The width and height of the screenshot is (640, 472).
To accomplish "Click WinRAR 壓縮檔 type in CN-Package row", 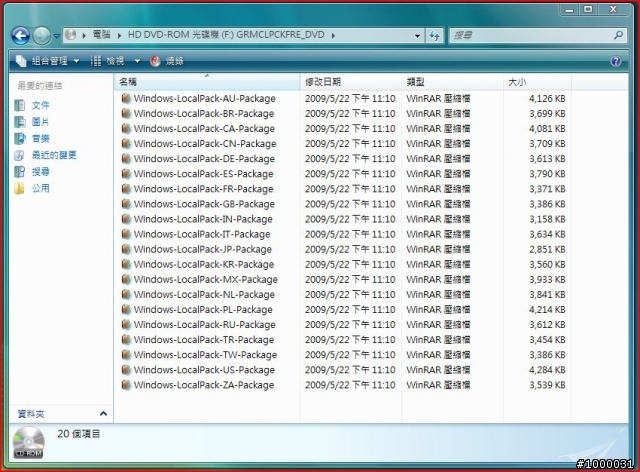I will (x=438, y=144).
